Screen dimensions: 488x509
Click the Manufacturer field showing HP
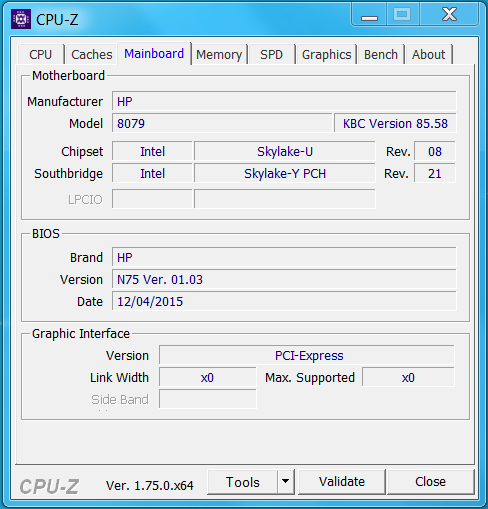pyautogui.click(x=284, y=101)
